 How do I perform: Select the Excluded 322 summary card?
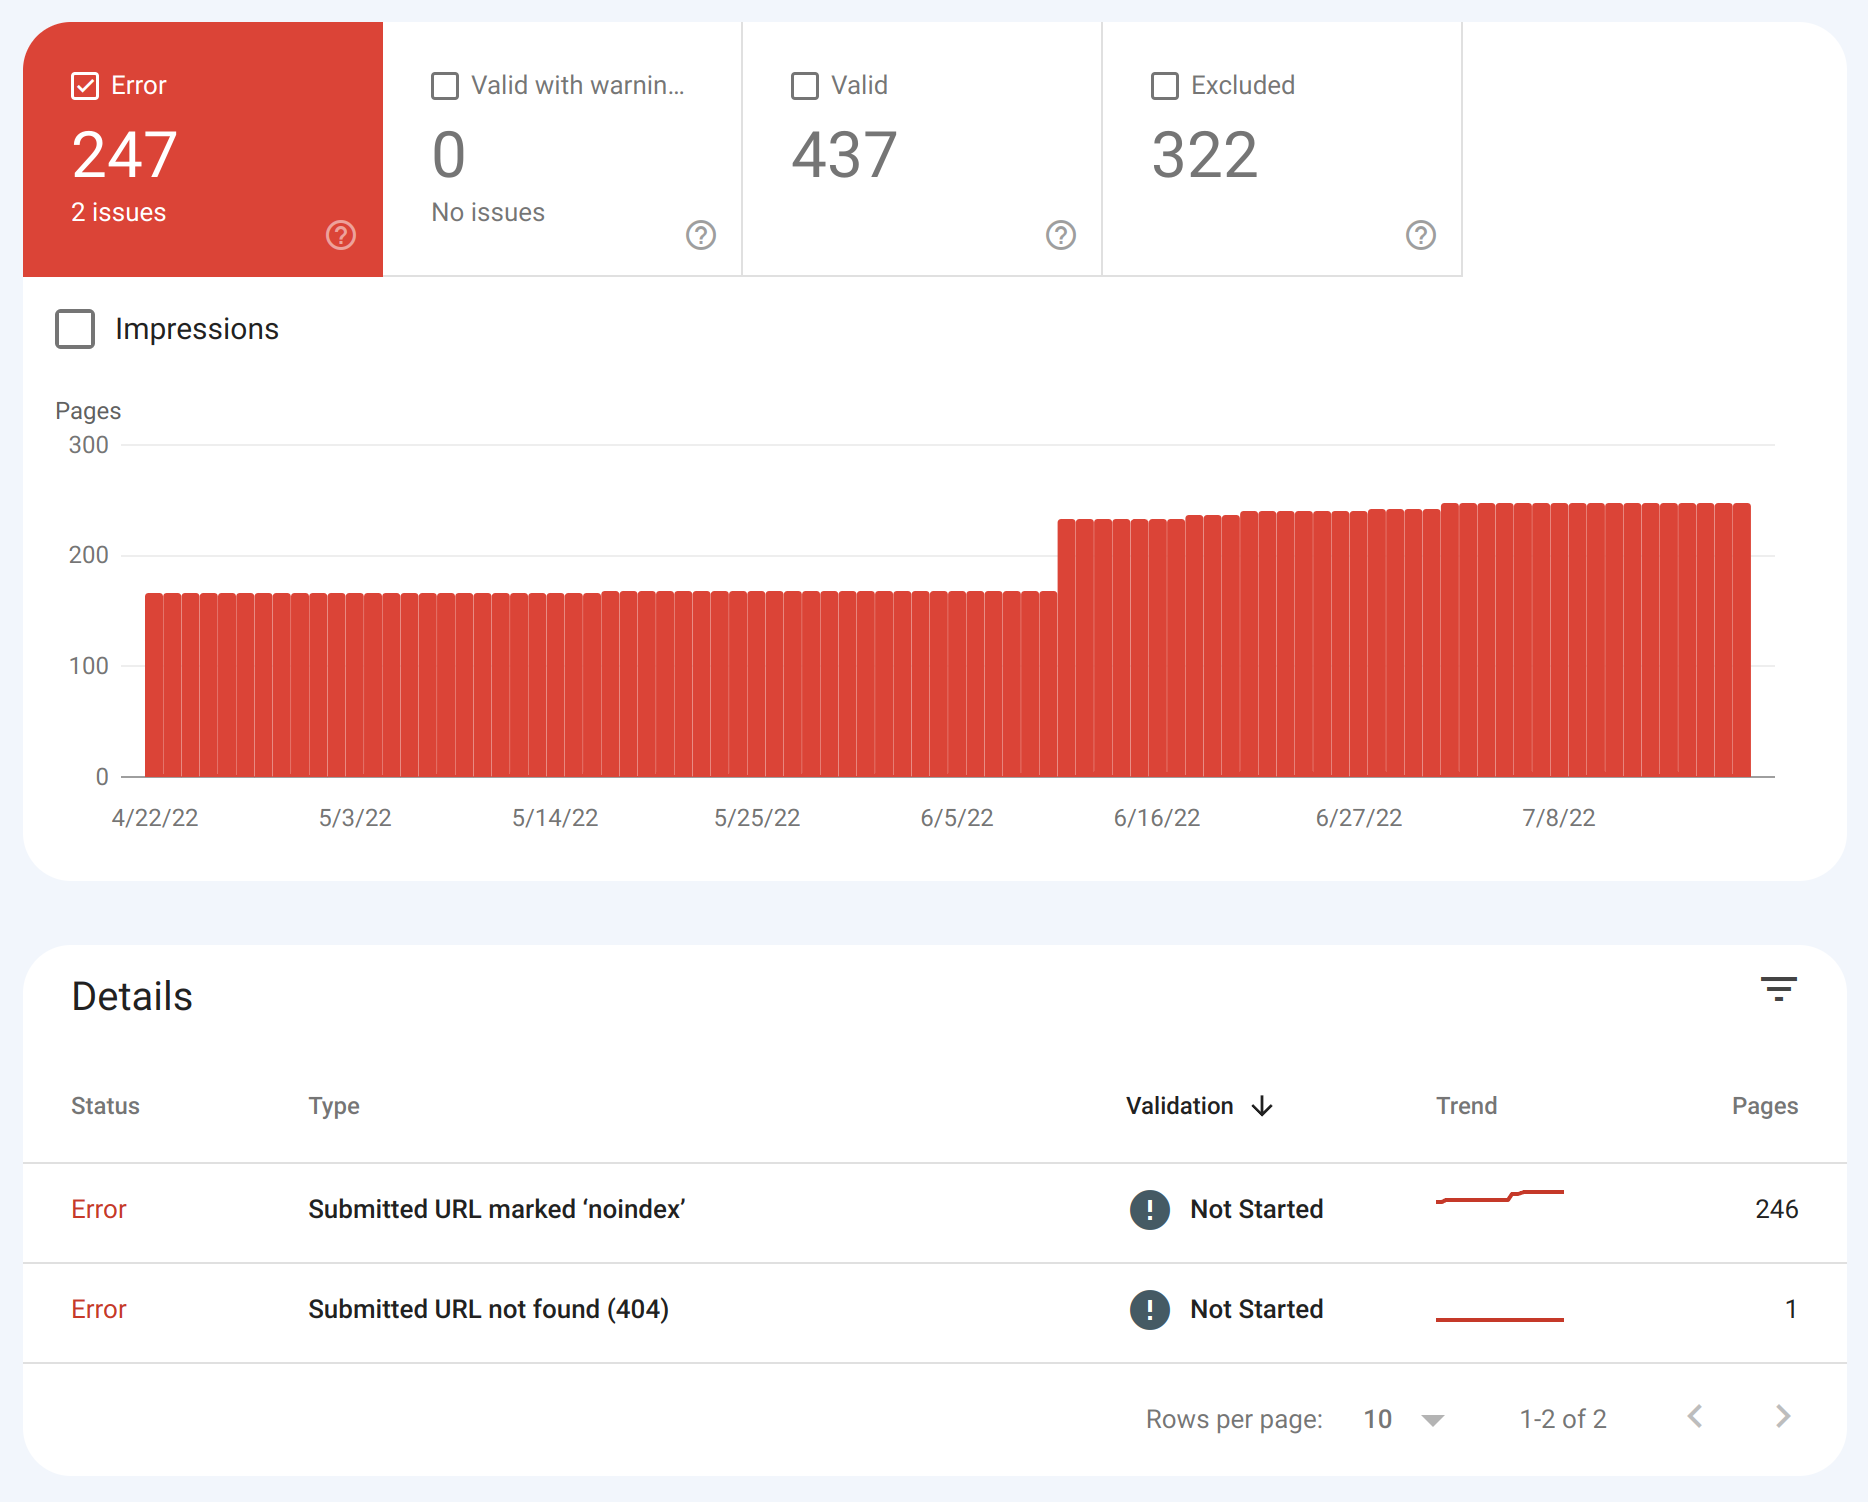pyautogui.click(x=1282, y=149)
